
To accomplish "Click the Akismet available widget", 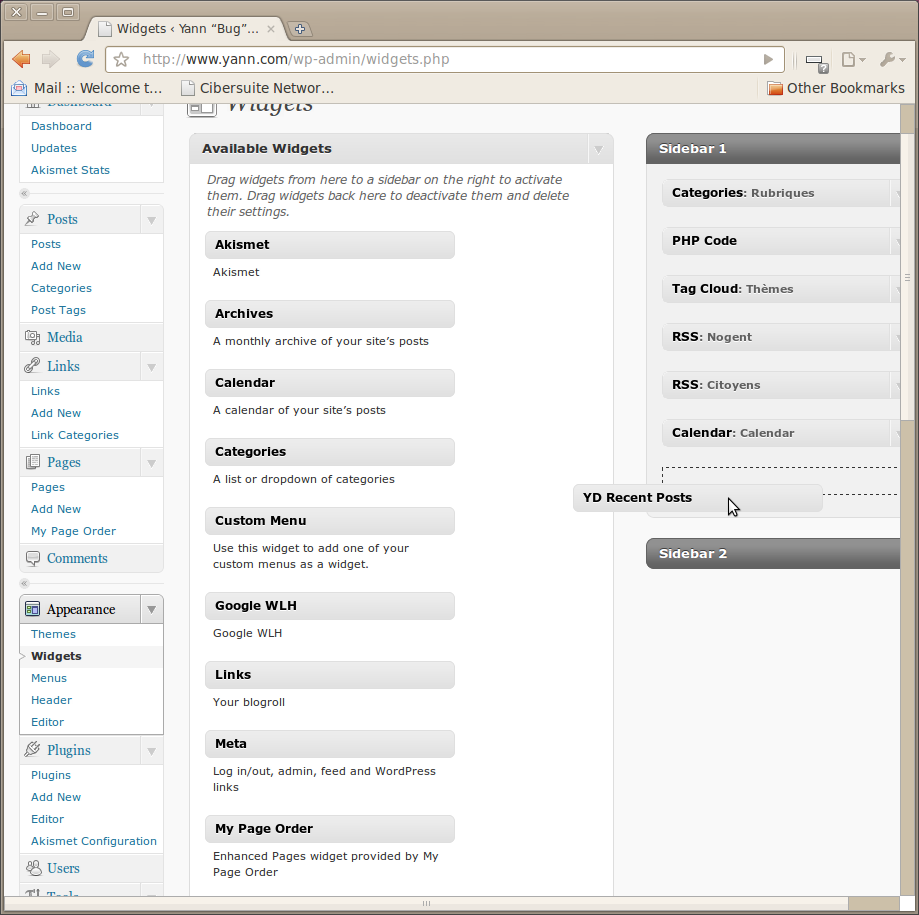I will pyautogui.click(x=329, y=245).
